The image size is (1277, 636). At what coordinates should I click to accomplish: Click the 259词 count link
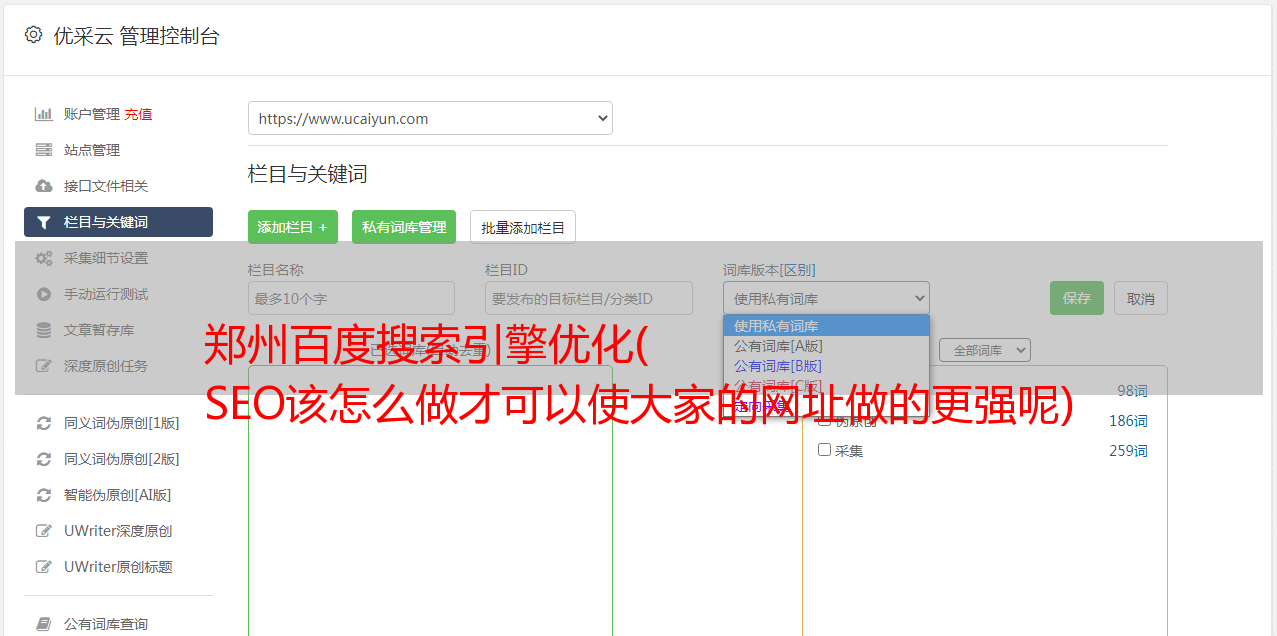[x=1128, y=451]
